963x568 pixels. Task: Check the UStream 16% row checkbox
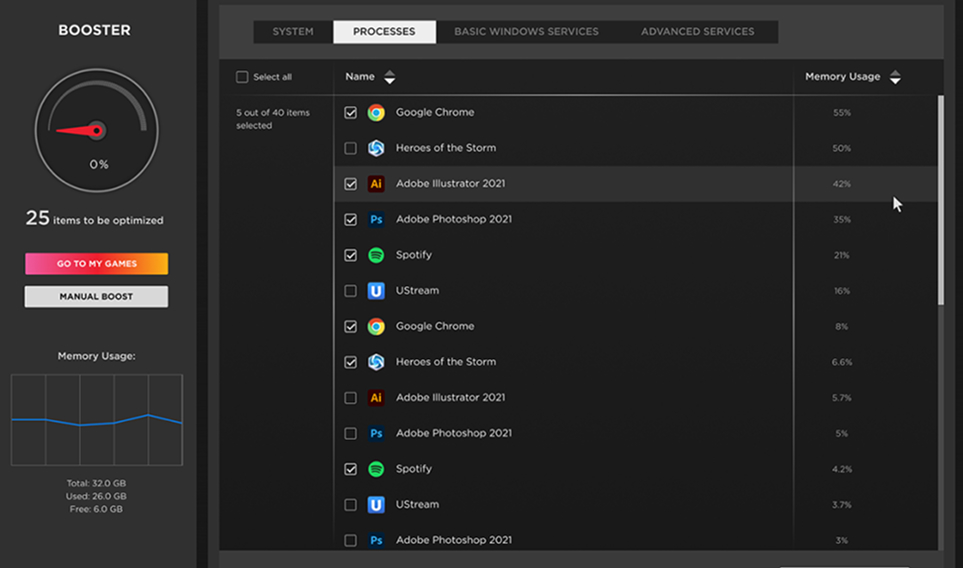[350, 291]
